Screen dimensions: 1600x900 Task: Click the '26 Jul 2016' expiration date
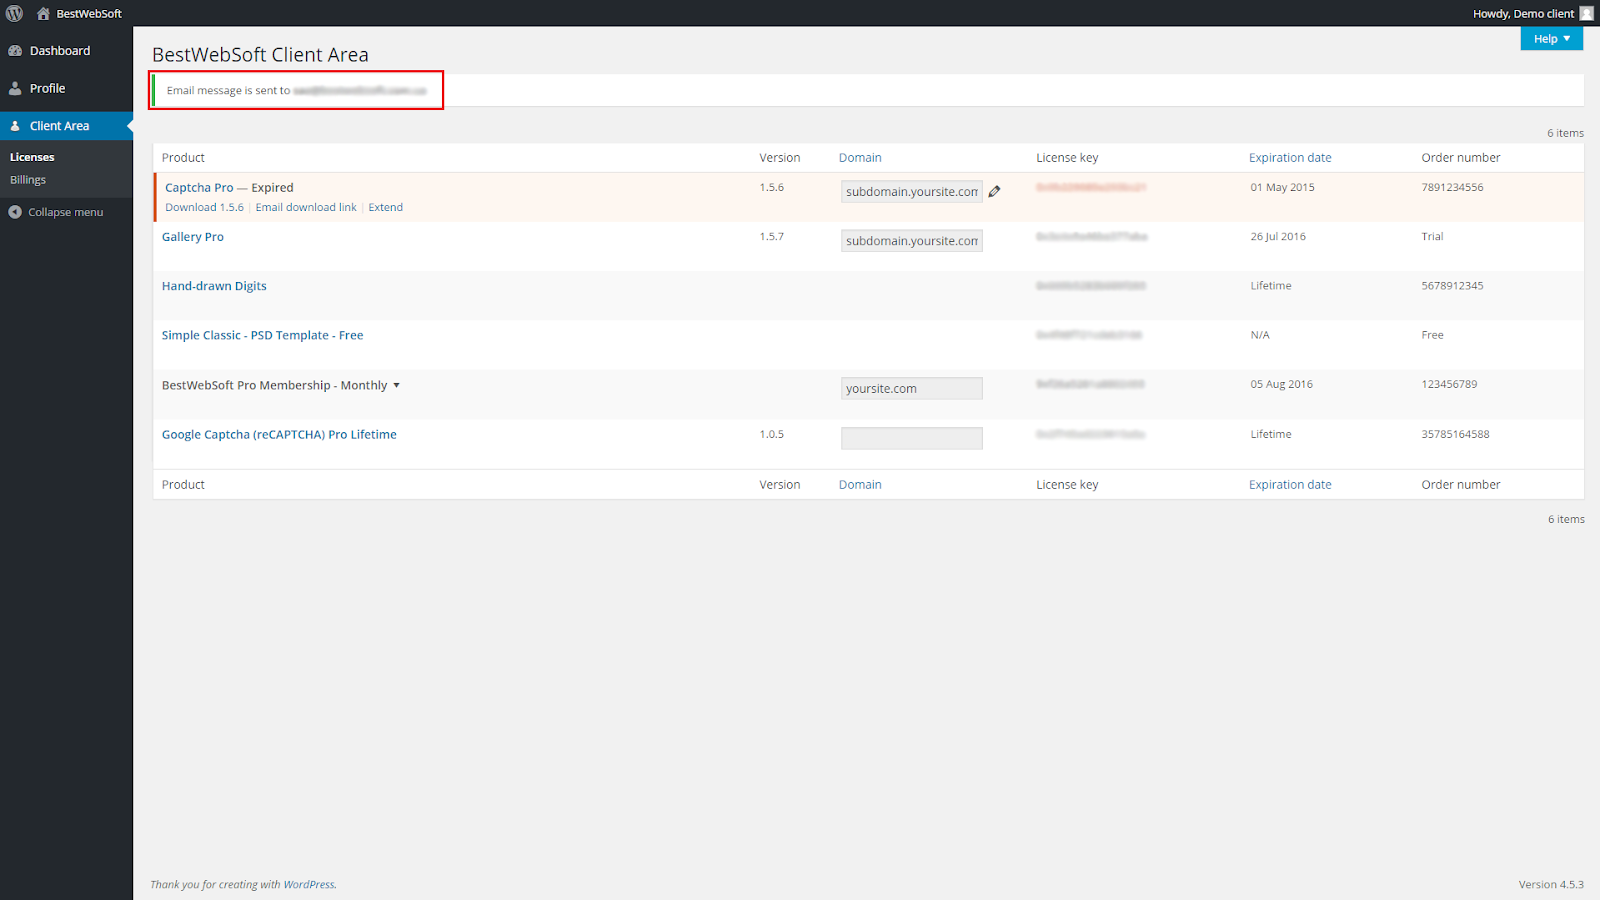tap(1278, 236)
